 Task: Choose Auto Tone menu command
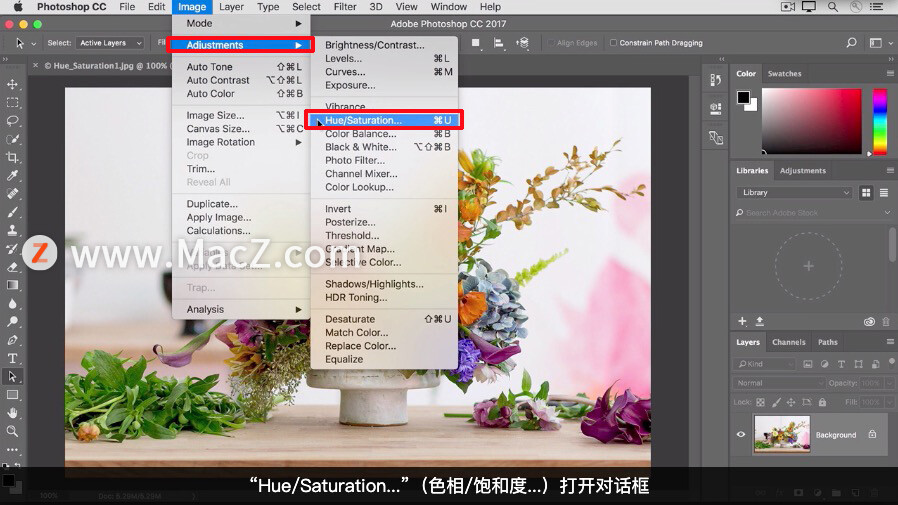241,67
